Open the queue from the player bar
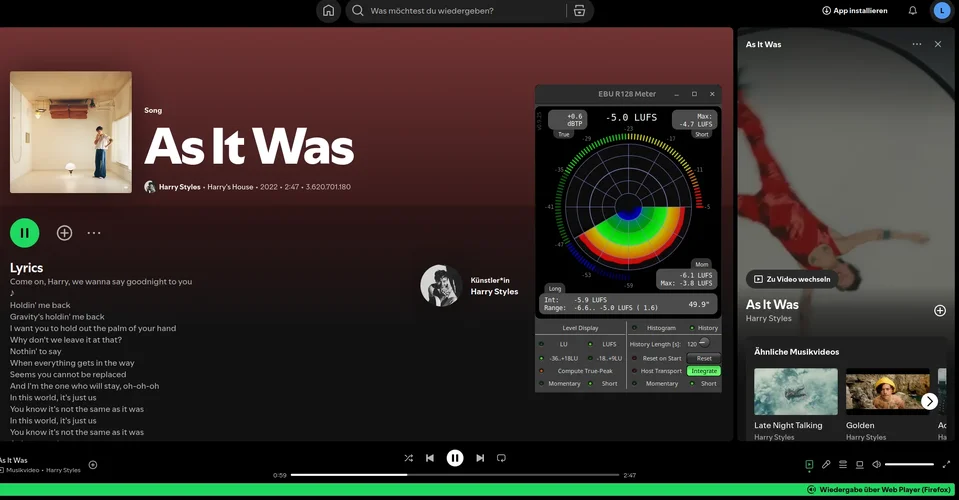 (843, 464)
